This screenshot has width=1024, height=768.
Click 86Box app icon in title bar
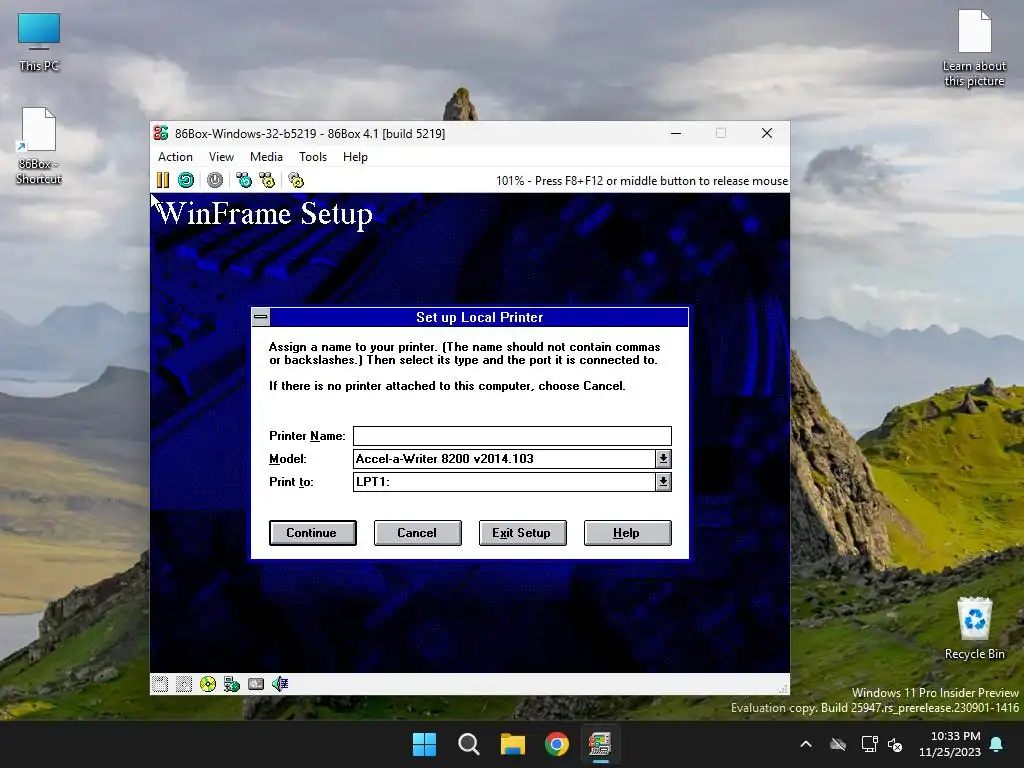(x=161, y=133)
